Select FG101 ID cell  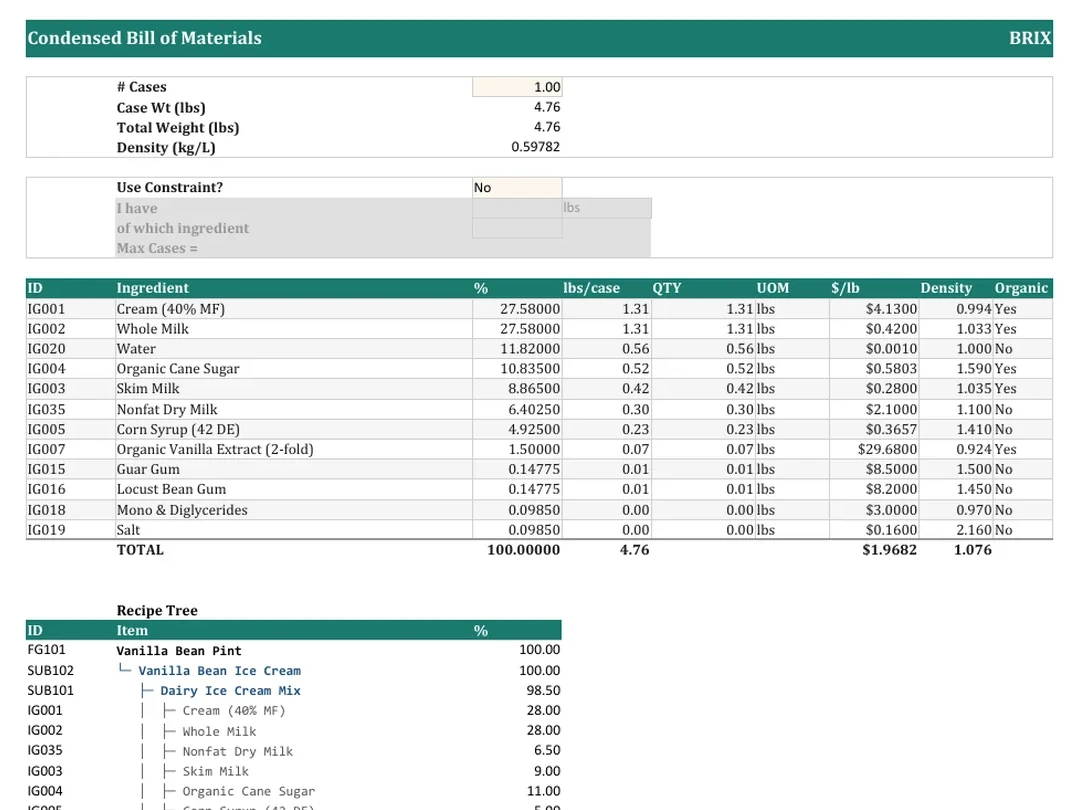click(45, 650)
